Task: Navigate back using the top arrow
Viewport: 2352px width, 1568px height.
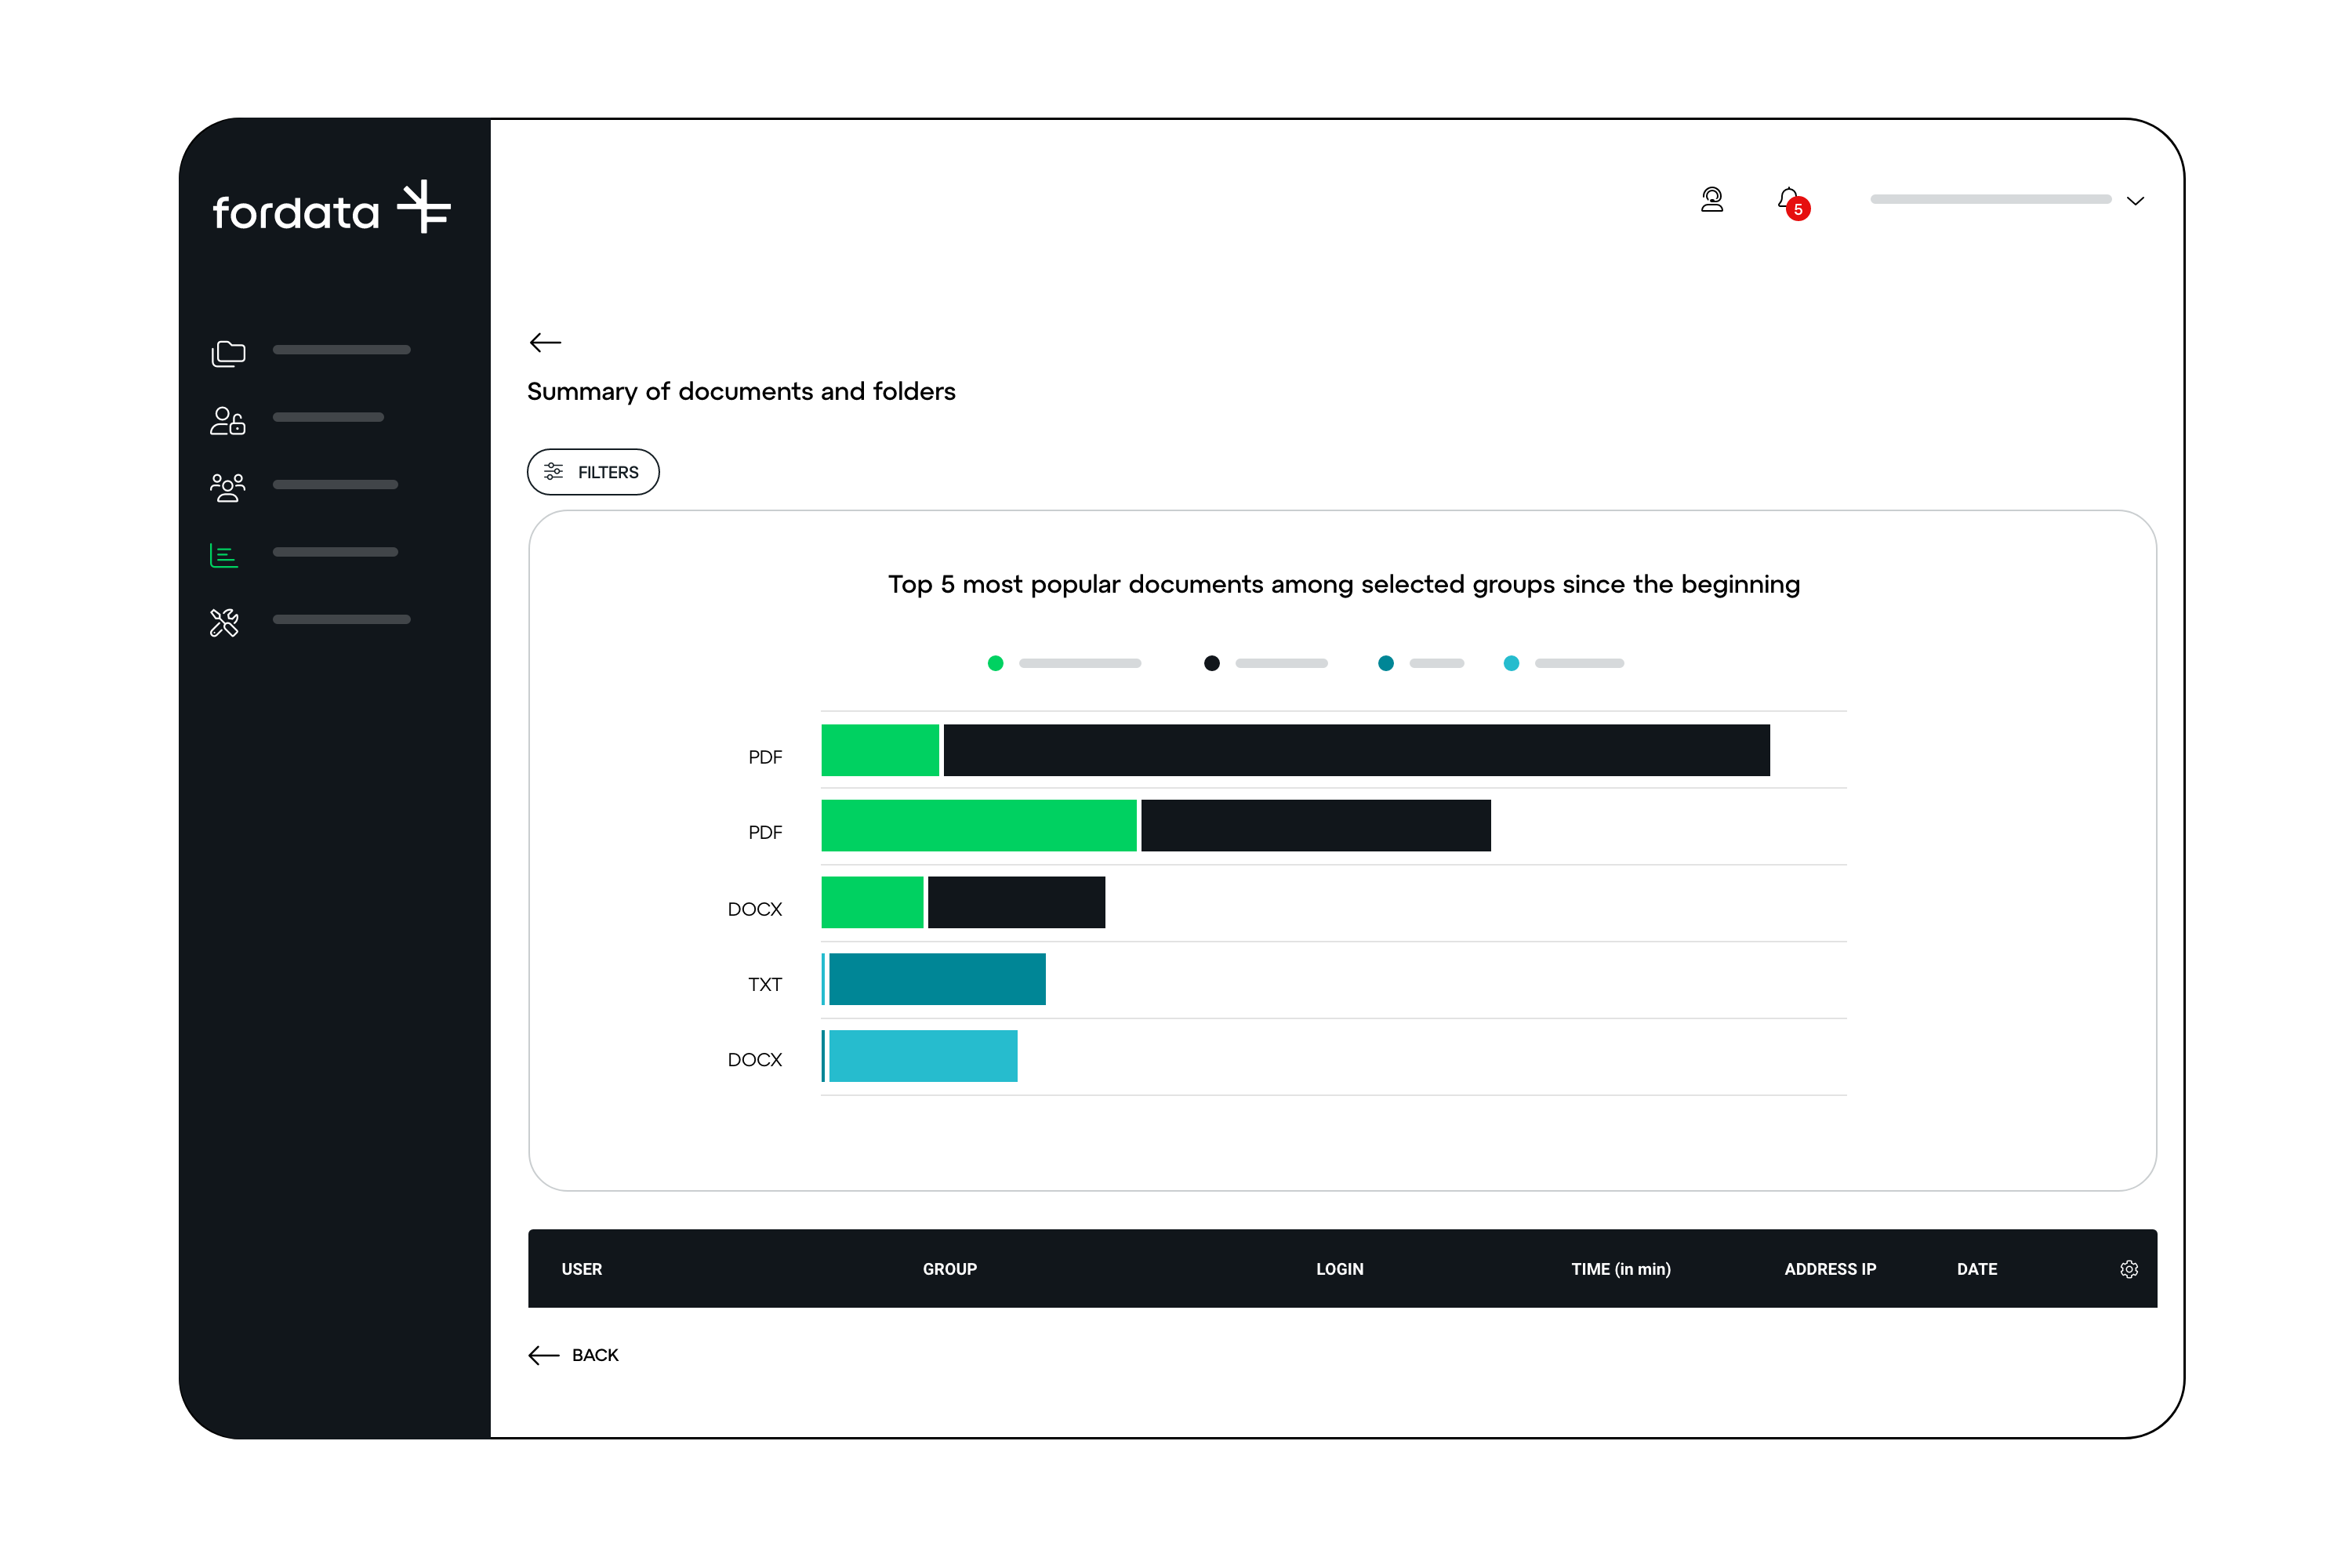Action: 545,342
